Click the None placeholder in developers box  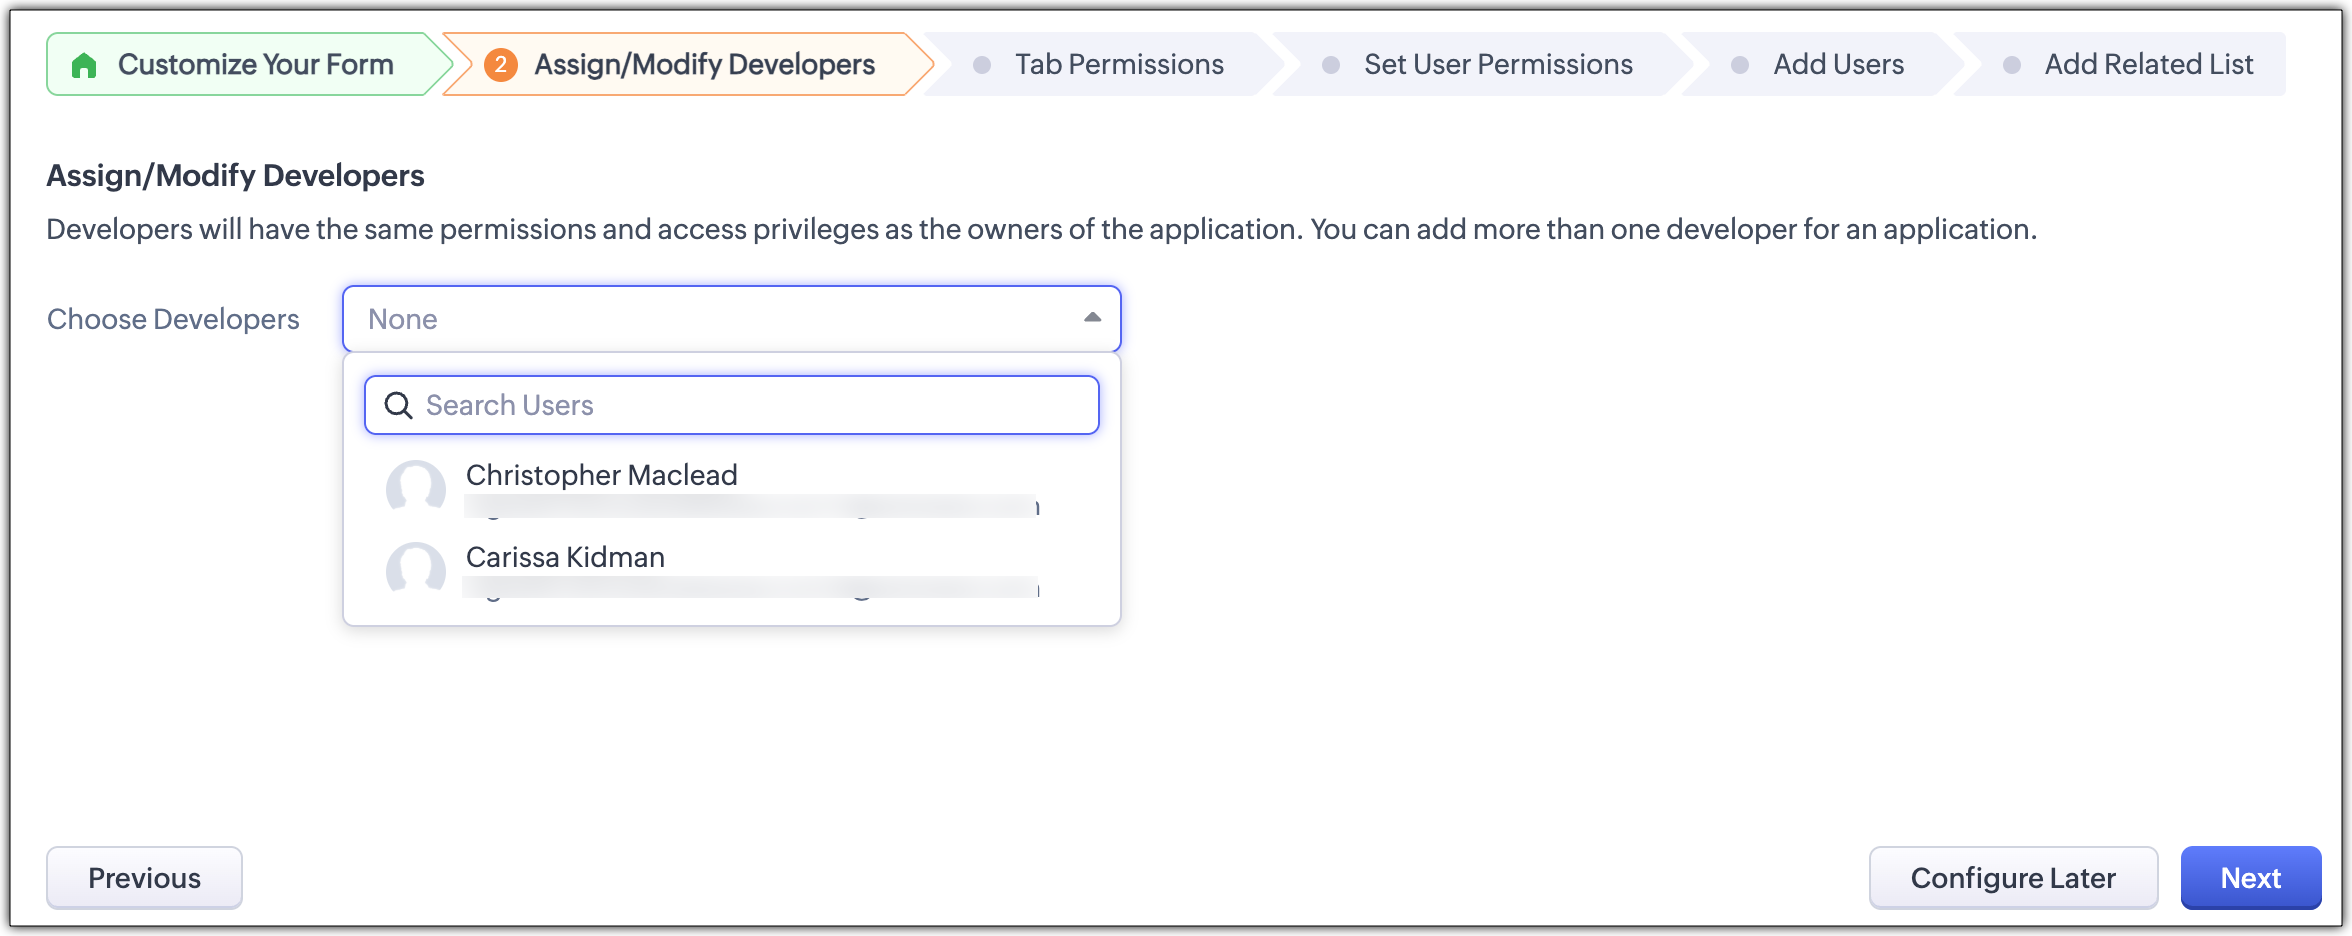point(403,319)
